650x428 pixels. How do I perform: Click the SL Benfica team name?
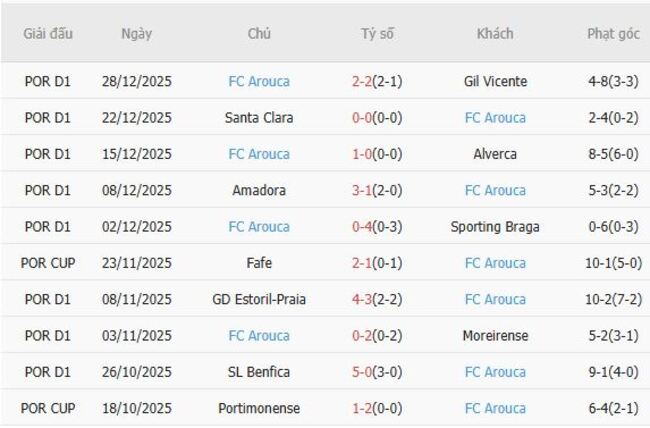[259, 372]
